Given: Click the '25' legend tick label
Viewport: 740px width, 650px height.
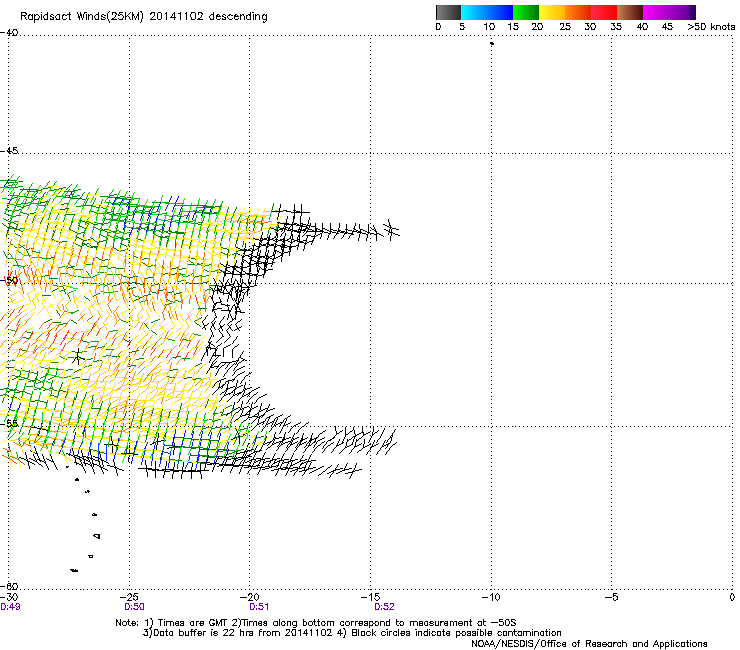Looking at the screenshot, I should pyautogui.click(x=565, y=27).
